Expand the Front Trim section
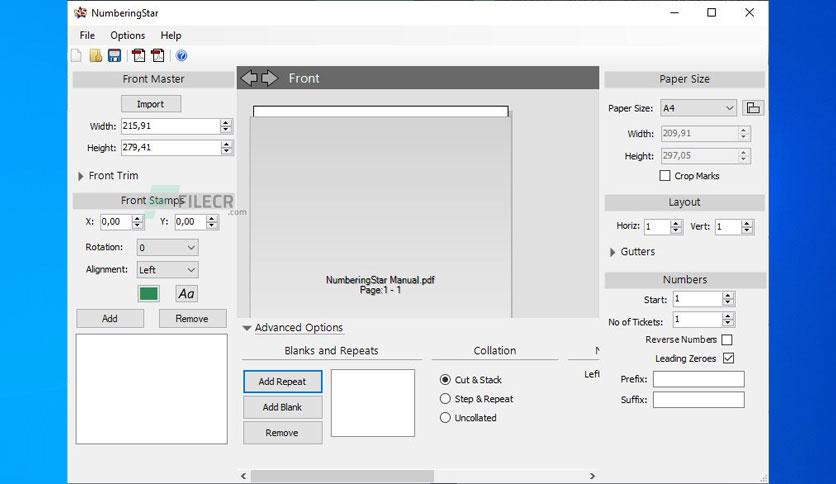This screenshot has height=484, width=836. click(x=81, y=176)
